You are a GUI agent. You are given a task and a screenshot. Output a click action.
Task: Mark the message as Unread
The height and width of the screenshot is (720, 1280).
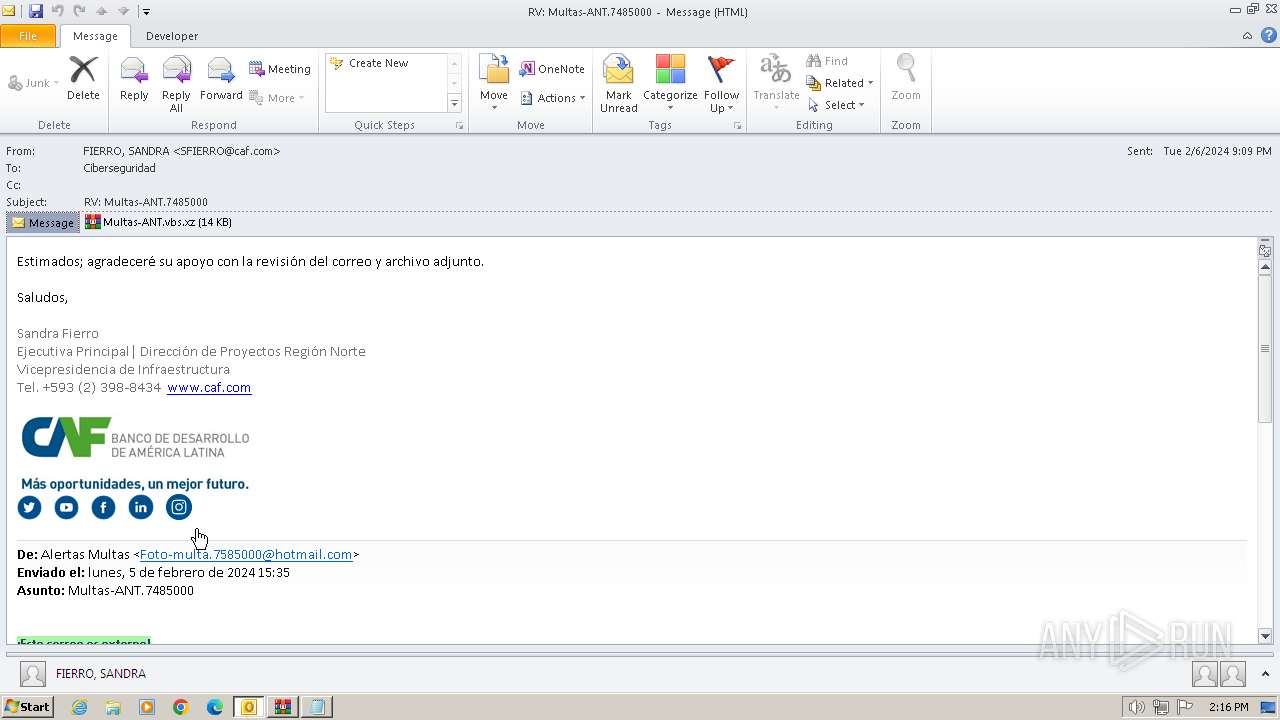click(619, 83)
